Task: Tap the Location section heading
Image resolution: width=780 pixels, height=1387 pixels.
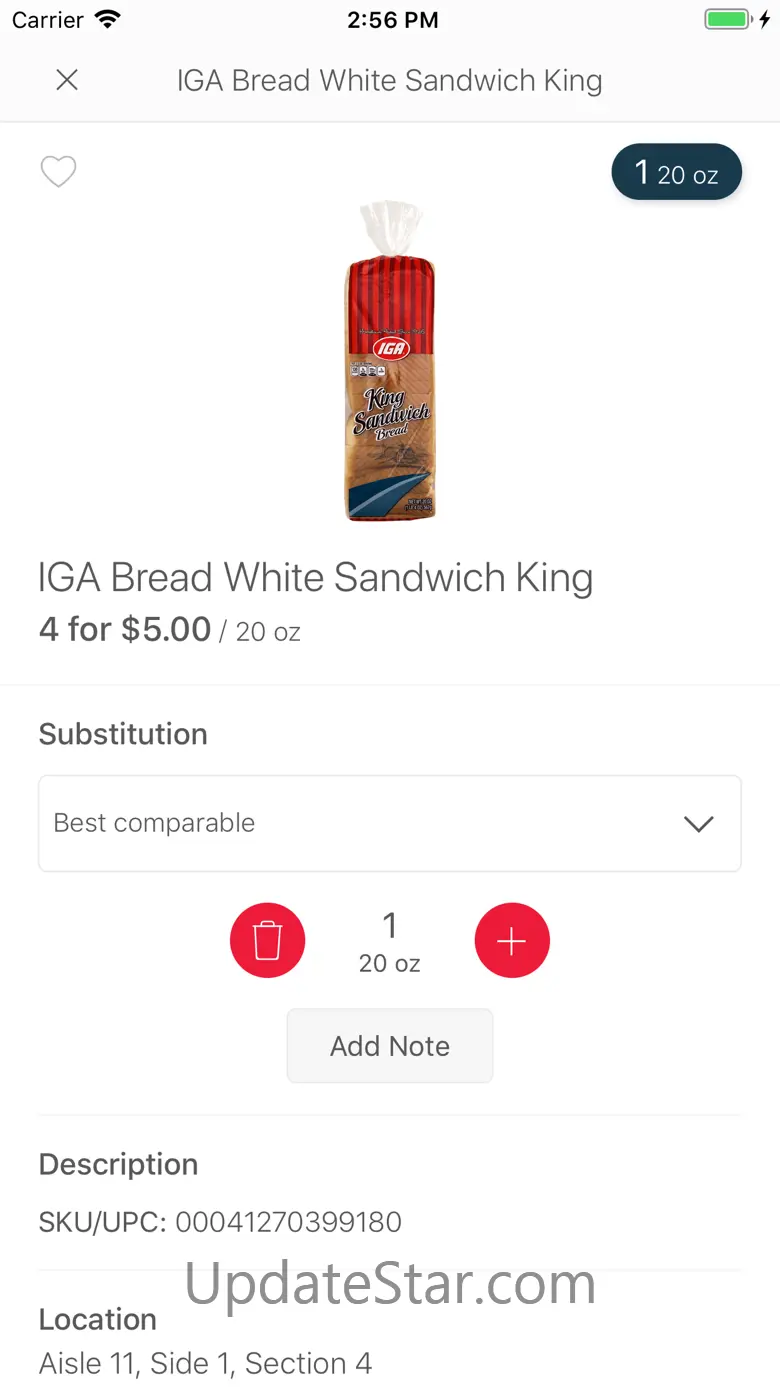Action: pos(98,1319)
